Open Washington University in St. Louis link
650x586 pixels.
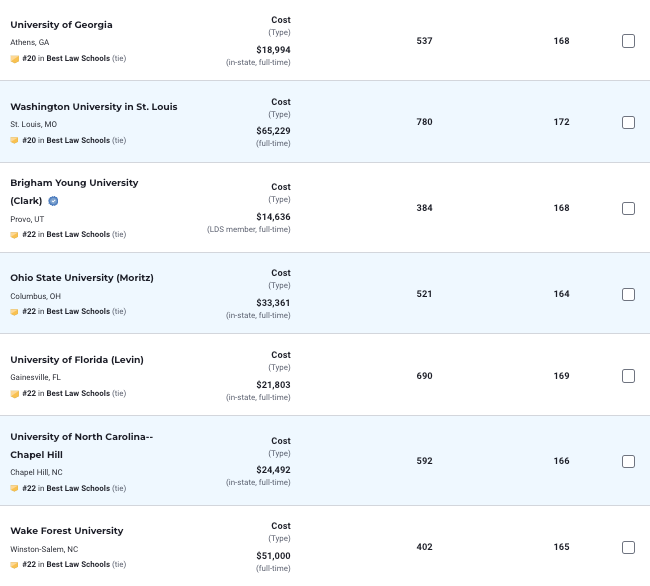[x=93, y=107]
